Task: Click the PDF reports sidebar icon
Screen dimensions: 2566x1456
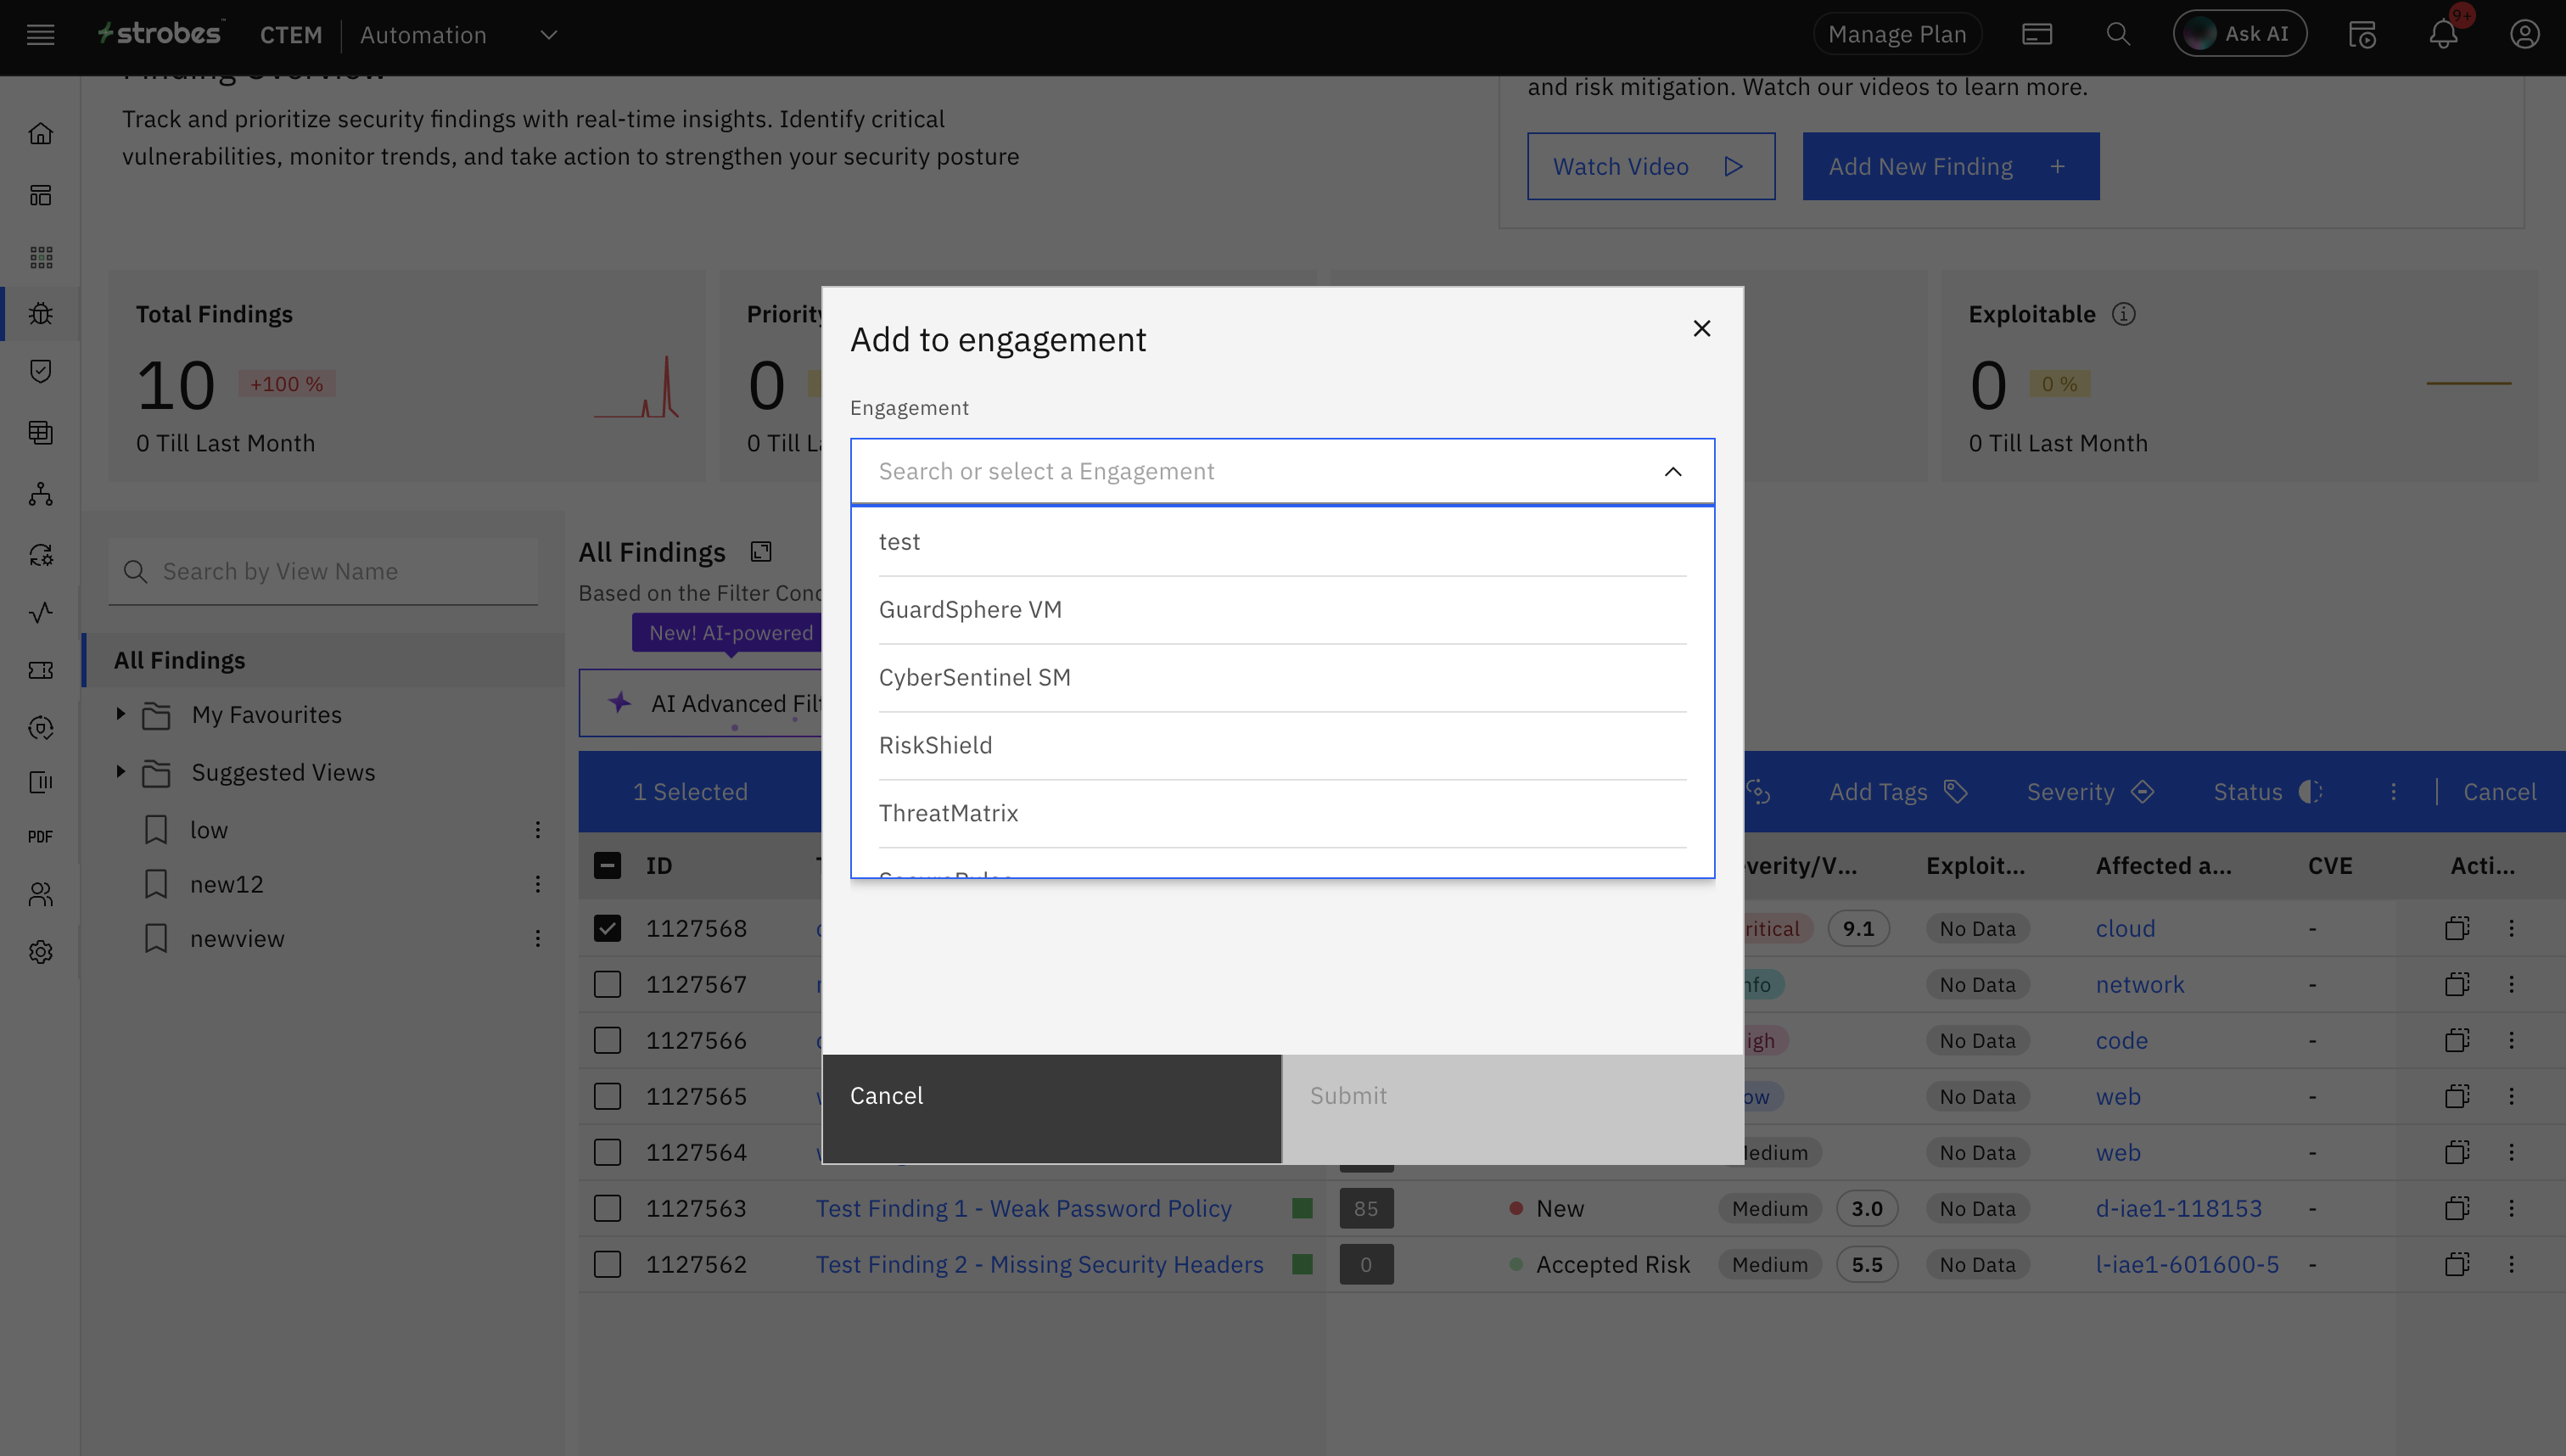Action: (41, 837)
